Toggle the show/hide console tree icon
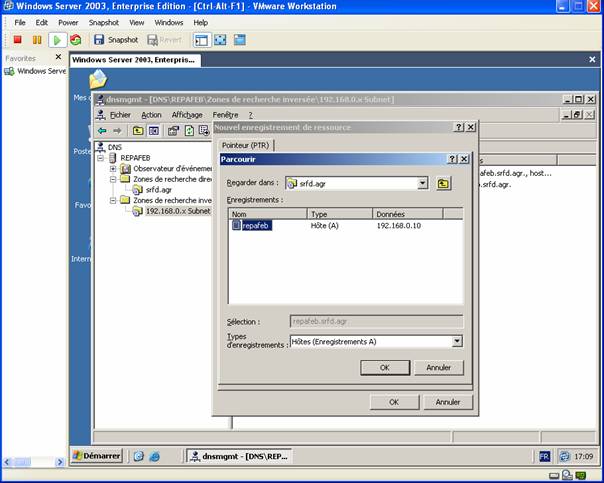The image size is (604, 483). click(x=154, y=131)
